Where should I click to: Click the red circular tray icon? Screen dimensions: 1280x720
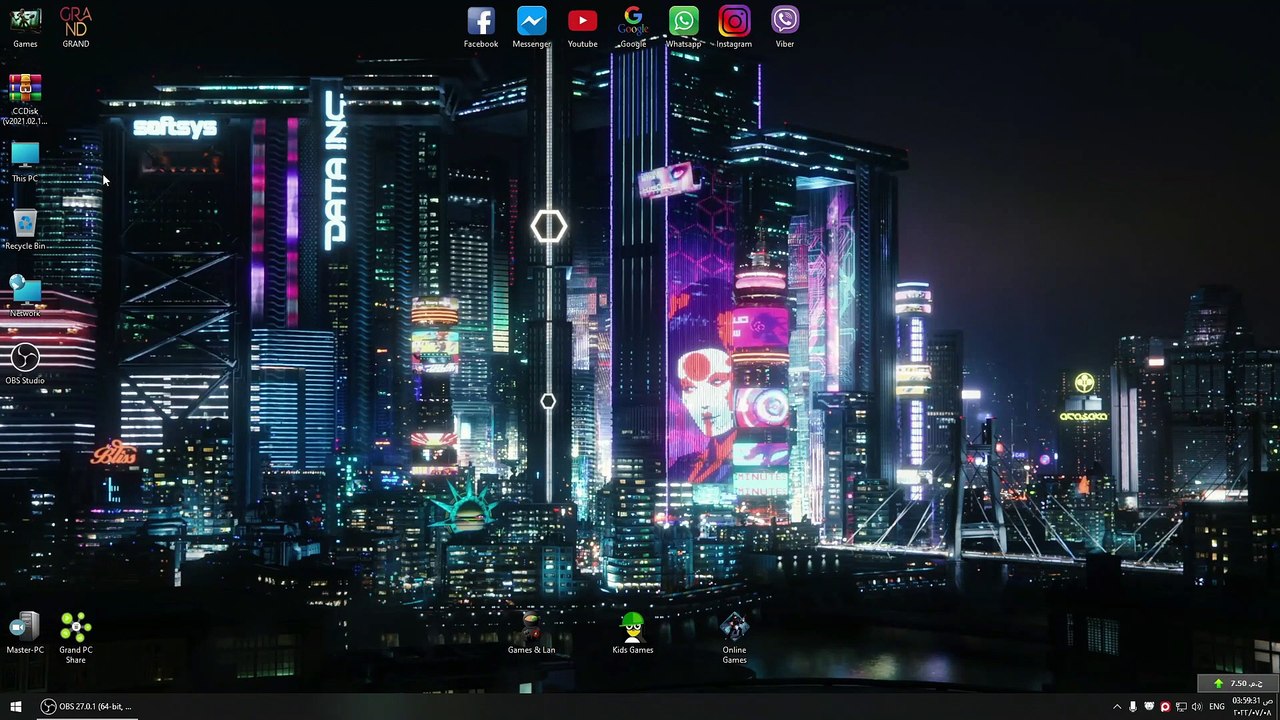[1165, 707]
